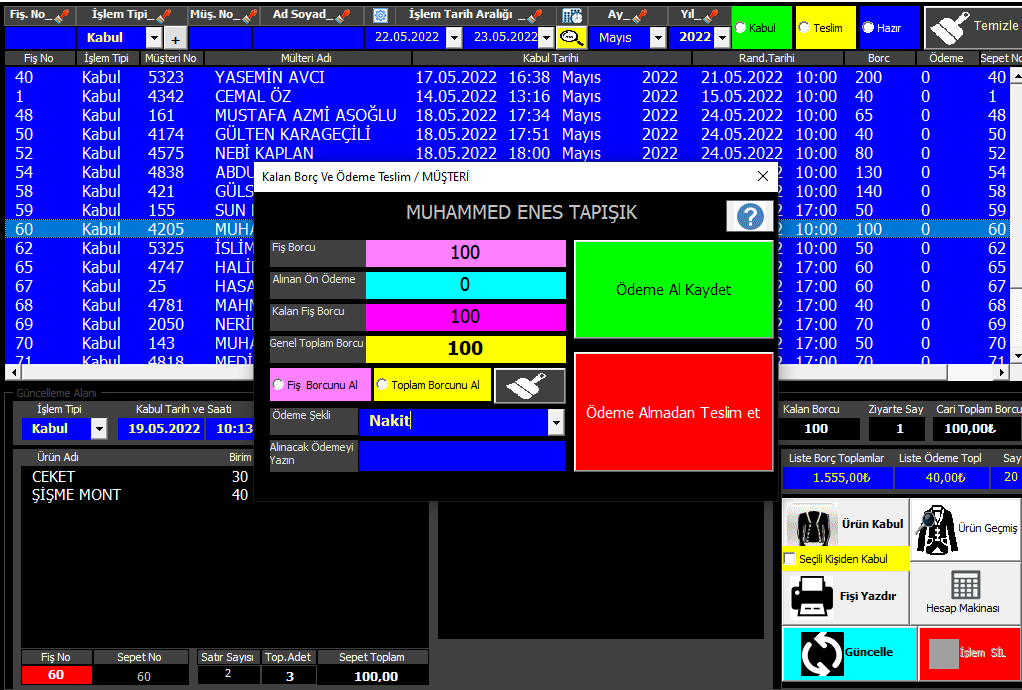
Task: Select the Toplam Borcunu Al radio option
Action: click(x=382, y=385)
